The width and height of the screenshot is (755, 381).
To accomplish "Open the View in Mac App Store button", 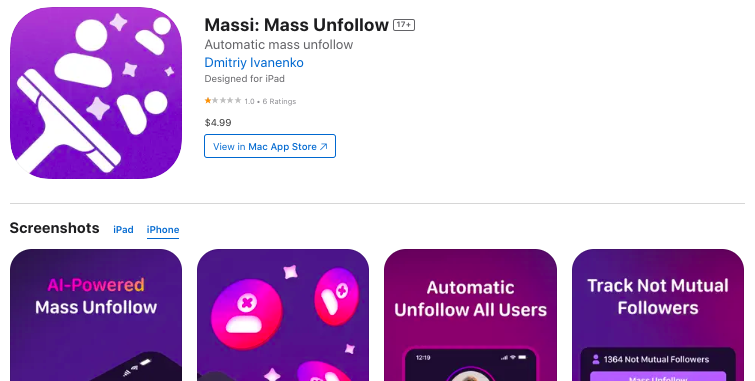I will coord(270,146).
